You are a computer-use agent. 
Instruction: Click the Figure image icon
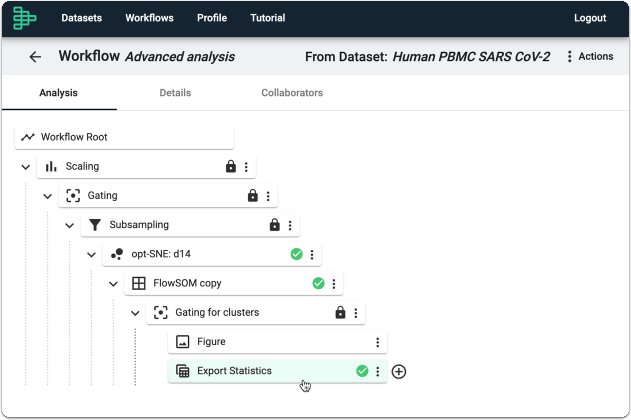click(x=183, y=342)
